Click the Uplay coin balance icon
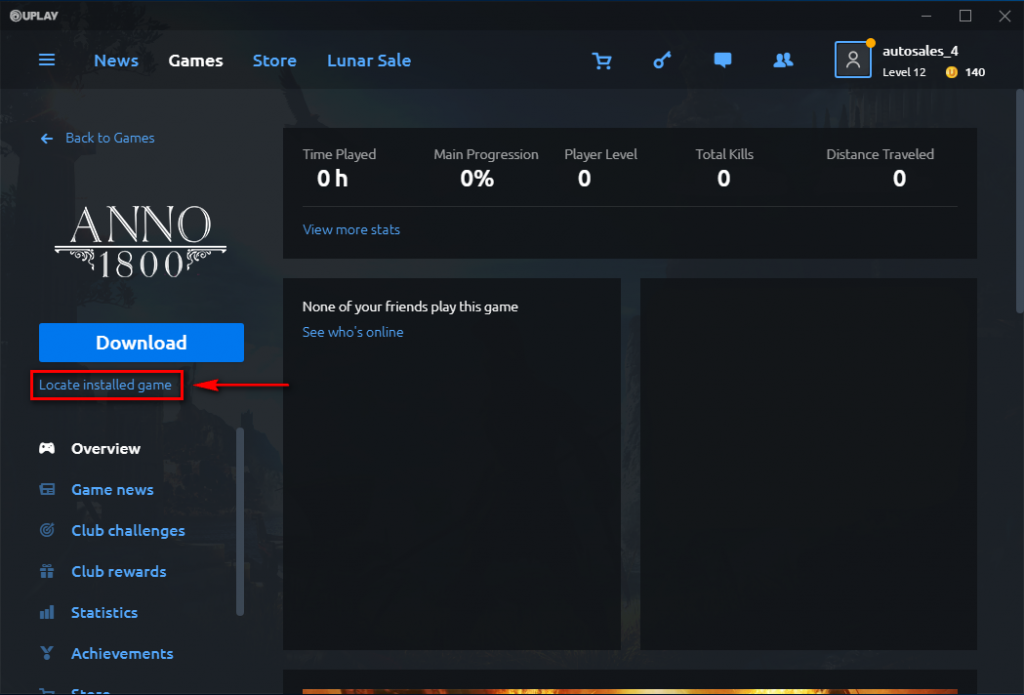The width and height of the screenshot is (1024, 695). pos(951,72)
